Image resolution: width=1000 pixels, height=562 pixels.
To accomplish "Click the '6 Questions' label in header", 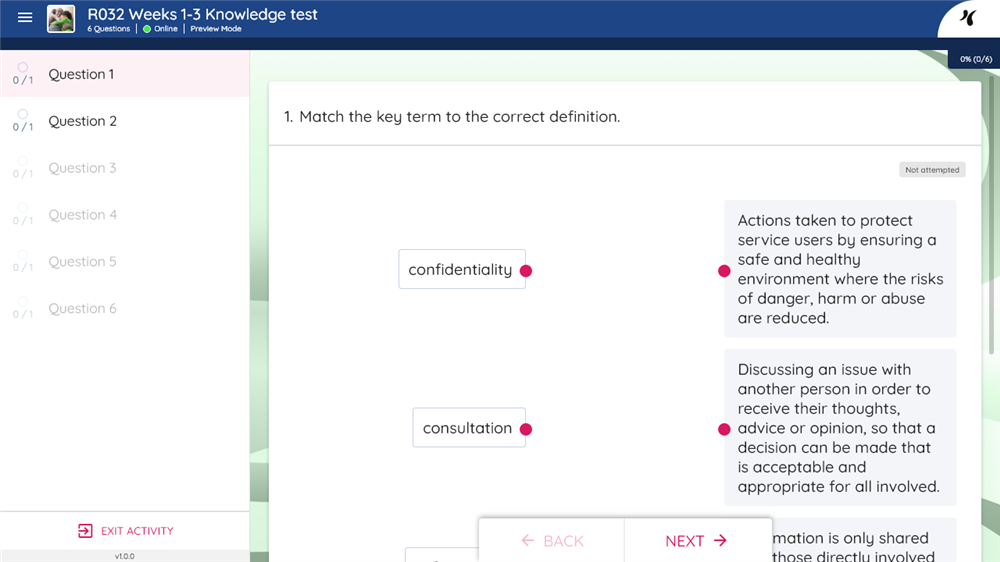I will click(x=108, y=29).
